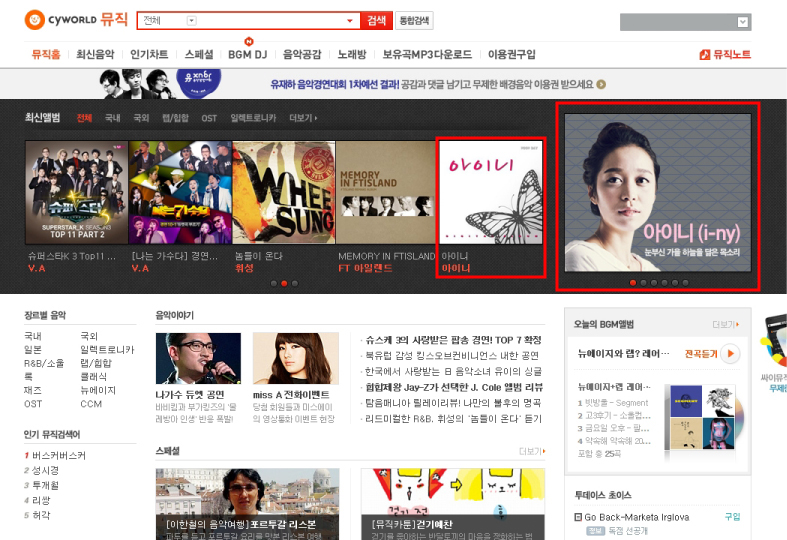Select third album carousel page dot
787x540 pixels.
[x=295, y=284]
